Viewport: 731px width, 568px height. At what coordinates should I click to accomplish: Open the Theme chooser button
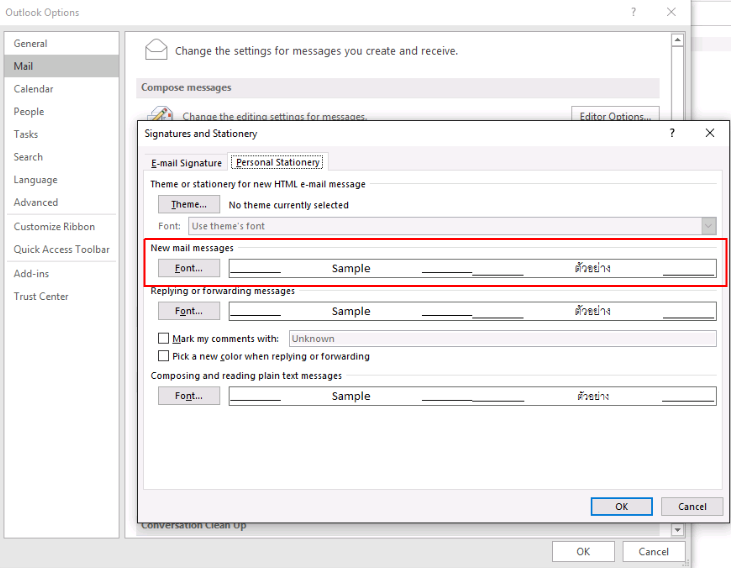tap(188, 204)
